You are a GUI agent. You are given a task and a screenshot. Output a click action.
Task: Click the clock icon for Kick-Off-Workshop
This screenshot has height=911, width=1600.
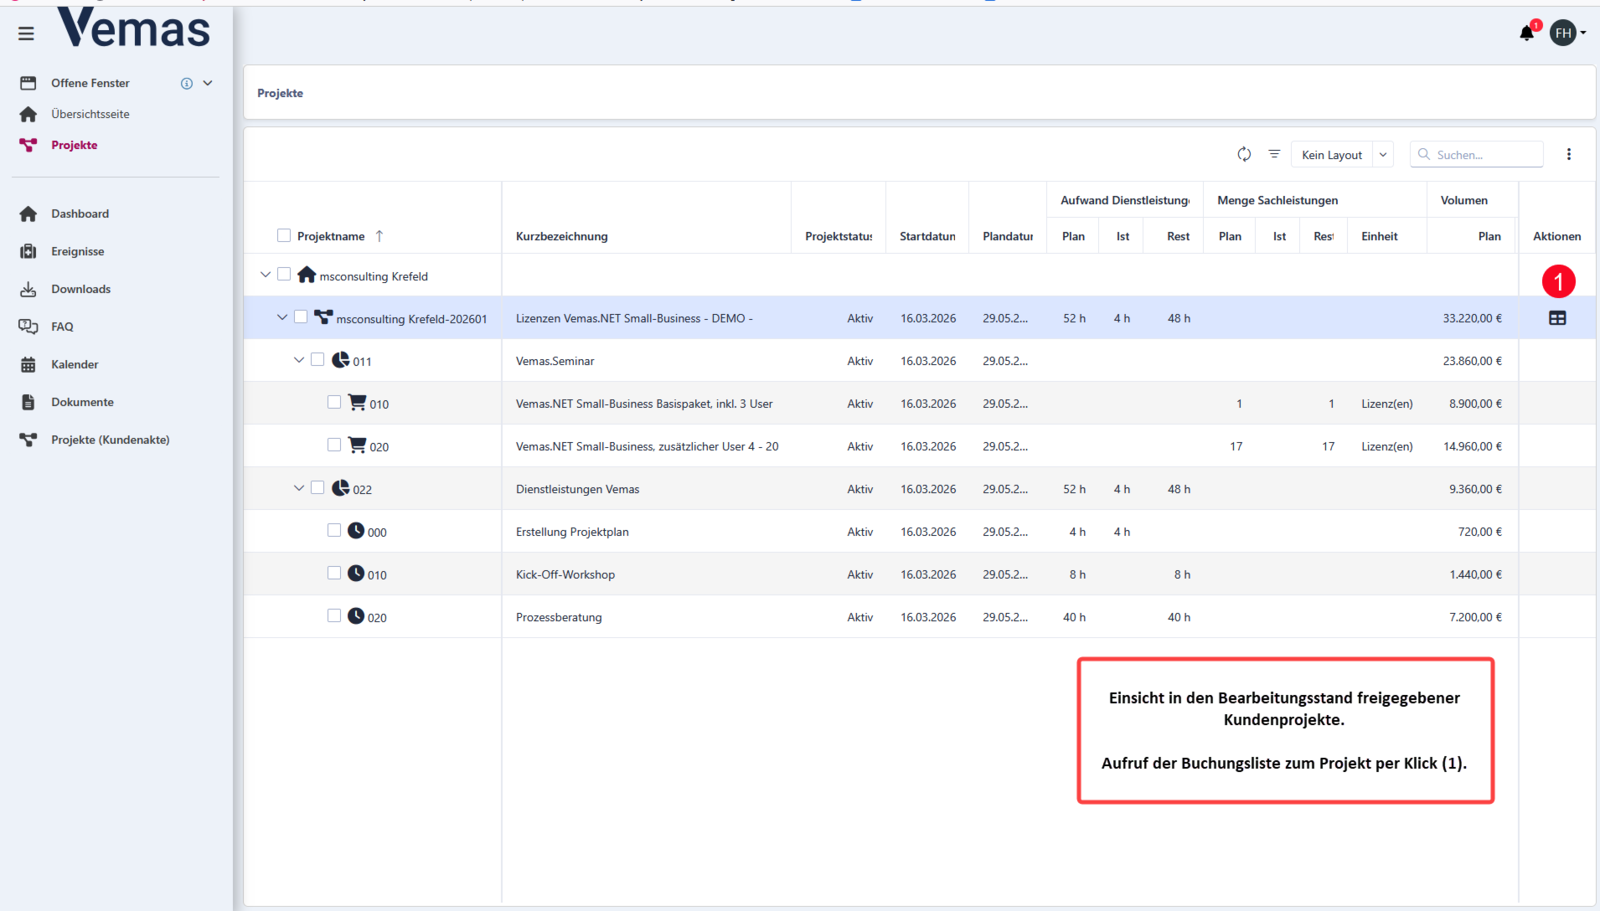click(356, 573)
